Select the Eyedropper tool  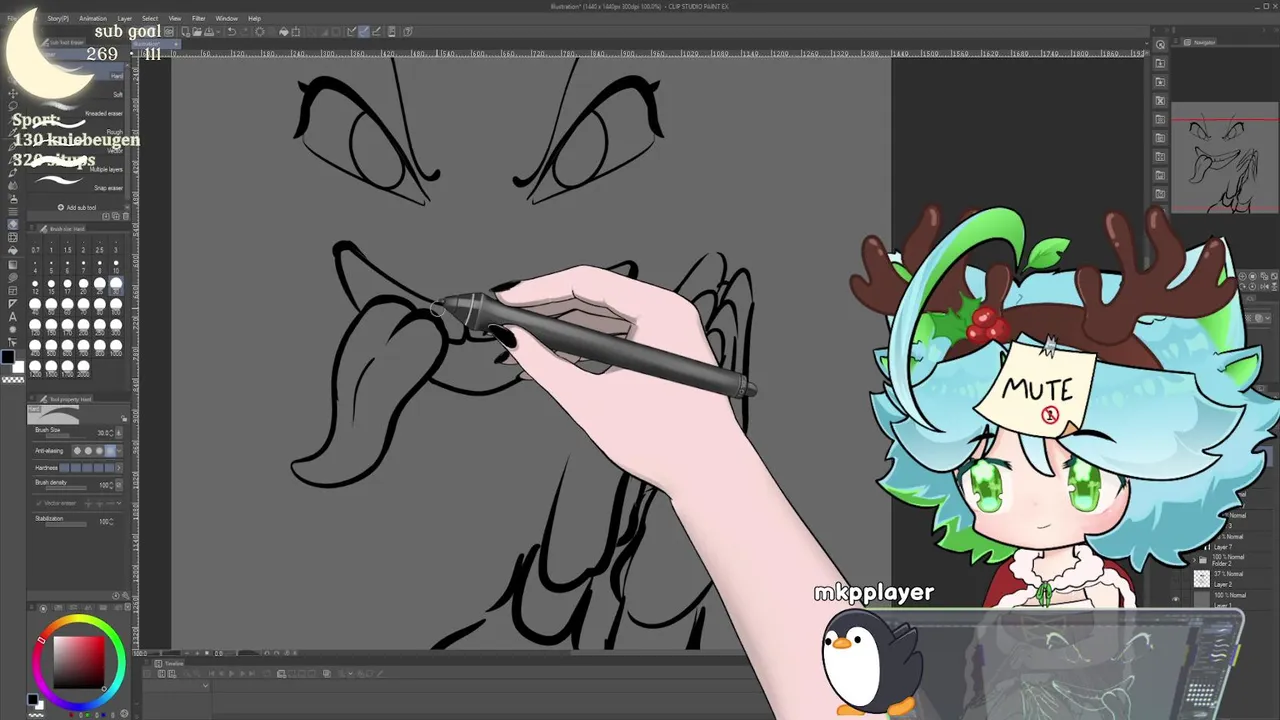tap(13, 132)
